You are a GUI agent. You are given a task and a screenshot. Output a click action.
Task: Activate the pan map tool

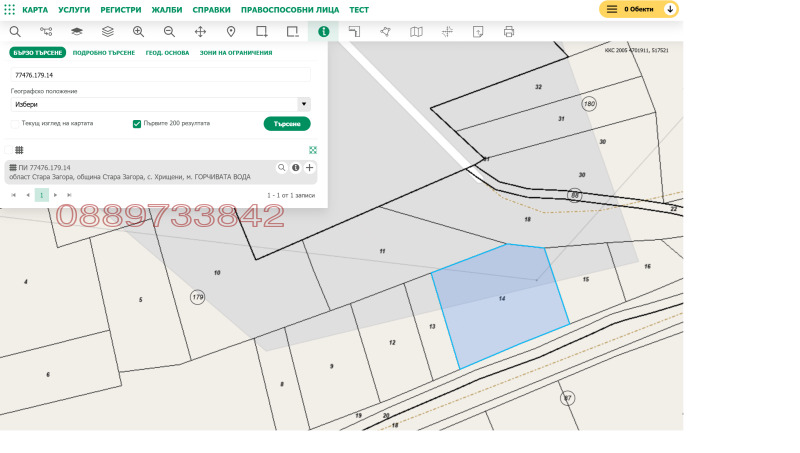point(200,32)
